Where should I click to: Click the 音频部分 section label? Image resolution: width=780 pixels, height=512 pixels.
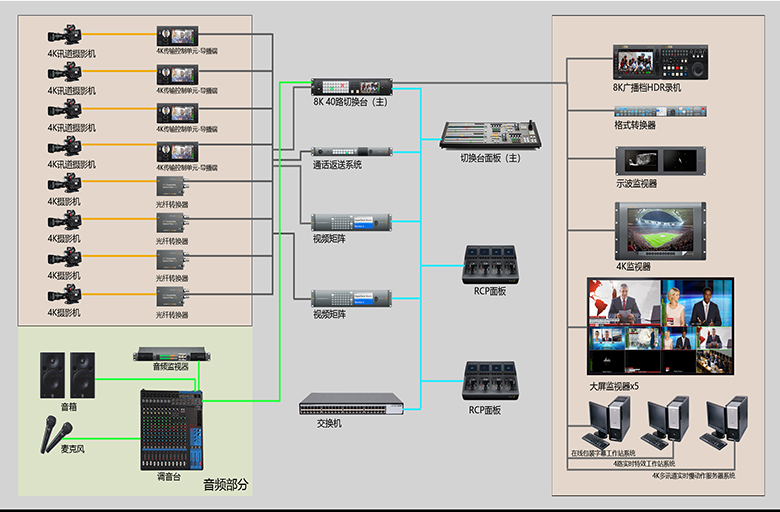(225, 485)
